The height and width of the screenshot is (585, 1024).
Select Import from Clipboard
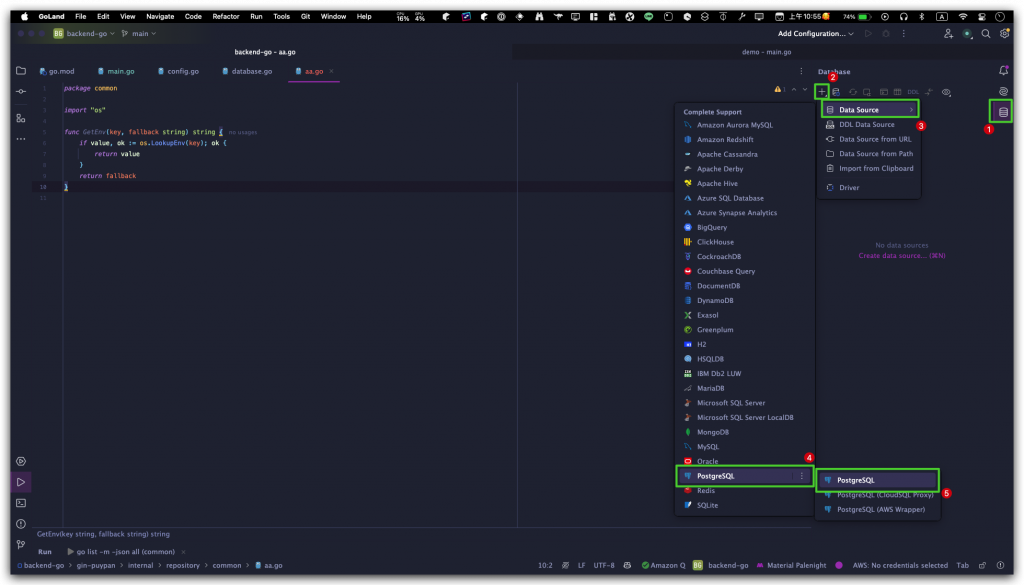coord(869,168)
